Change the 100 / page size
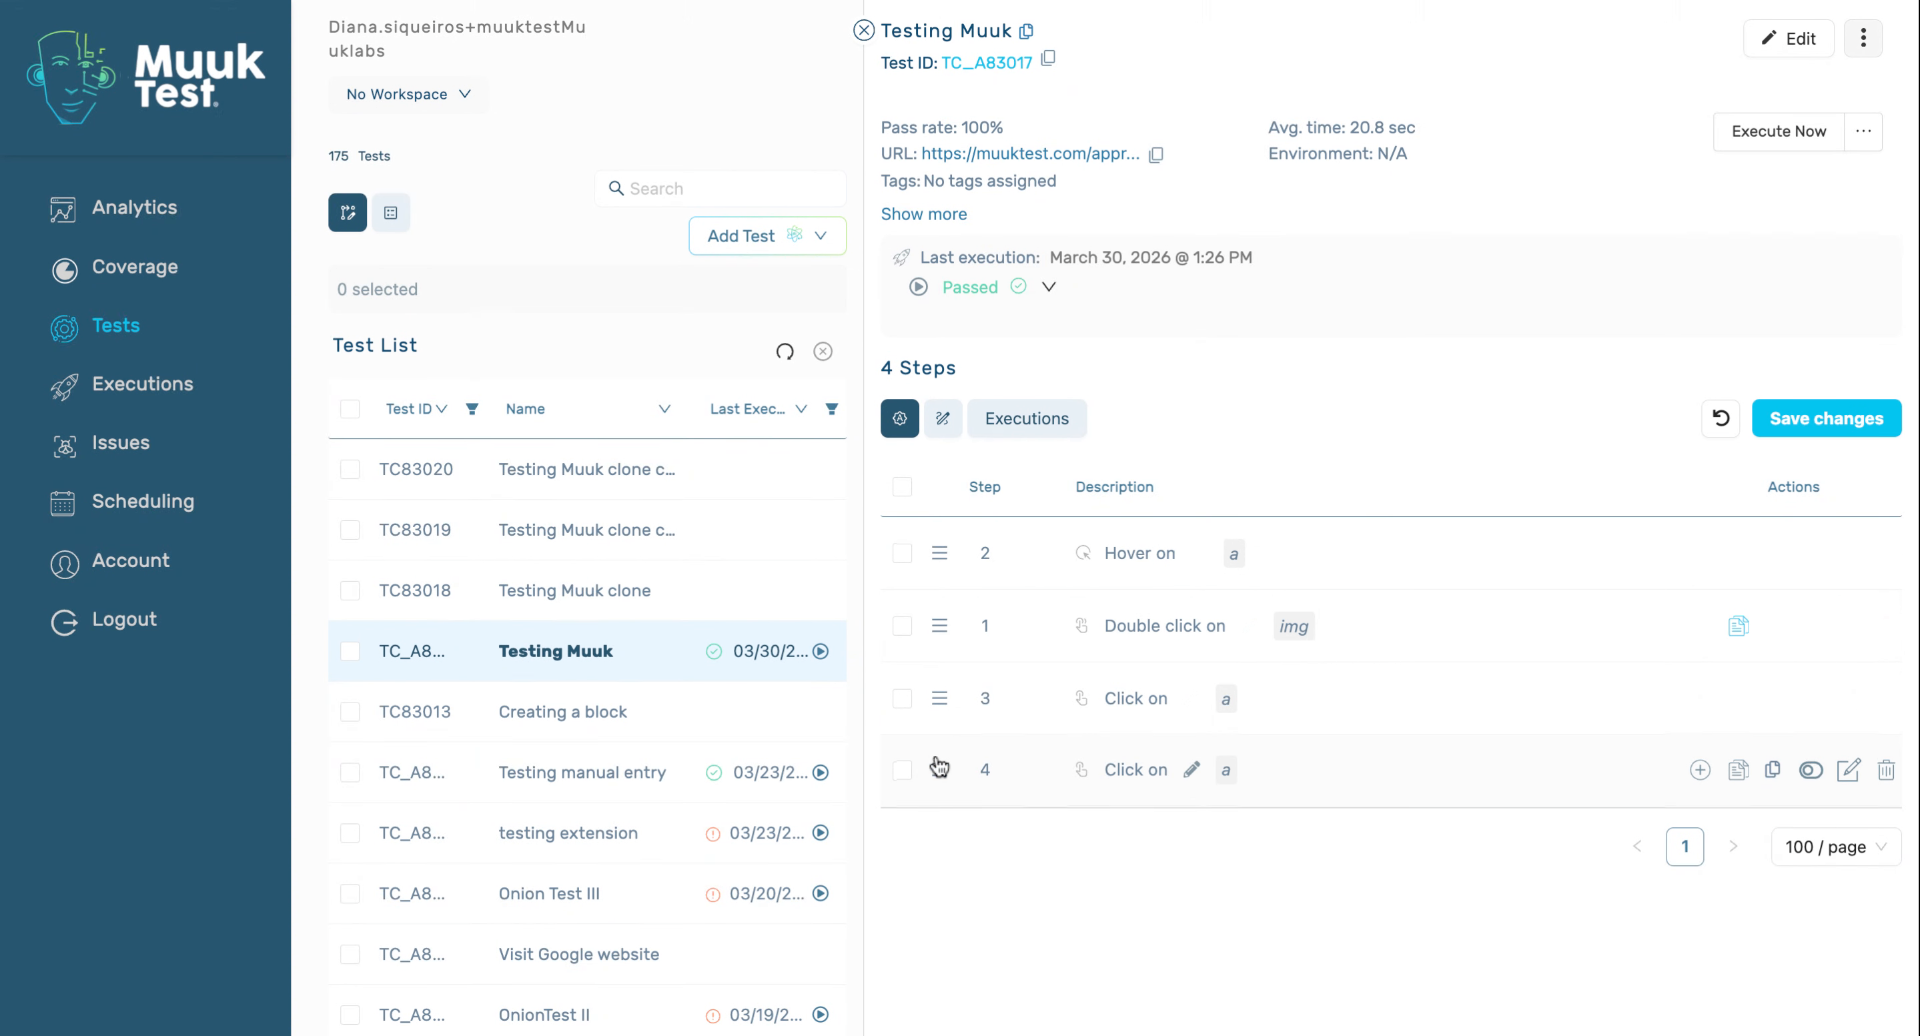The image size is (1920, 1036). (1836, 847)
